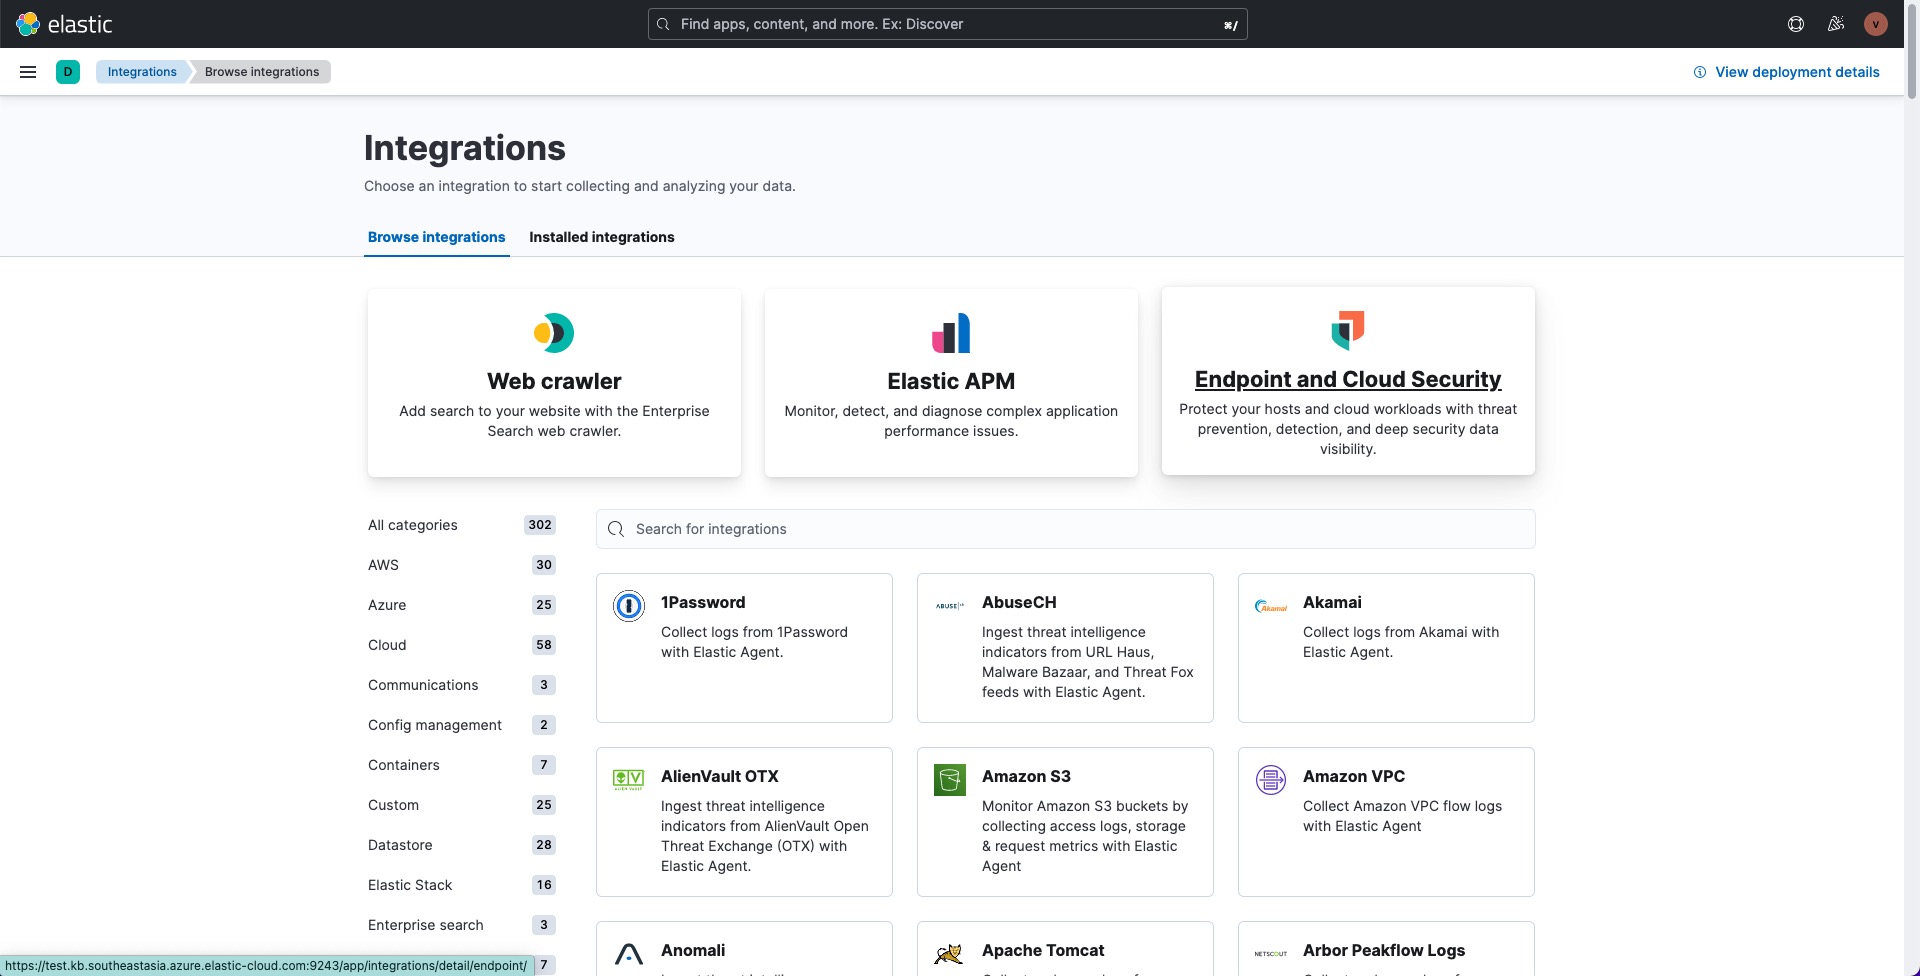Click View deployment details link

coord(1796,72)
